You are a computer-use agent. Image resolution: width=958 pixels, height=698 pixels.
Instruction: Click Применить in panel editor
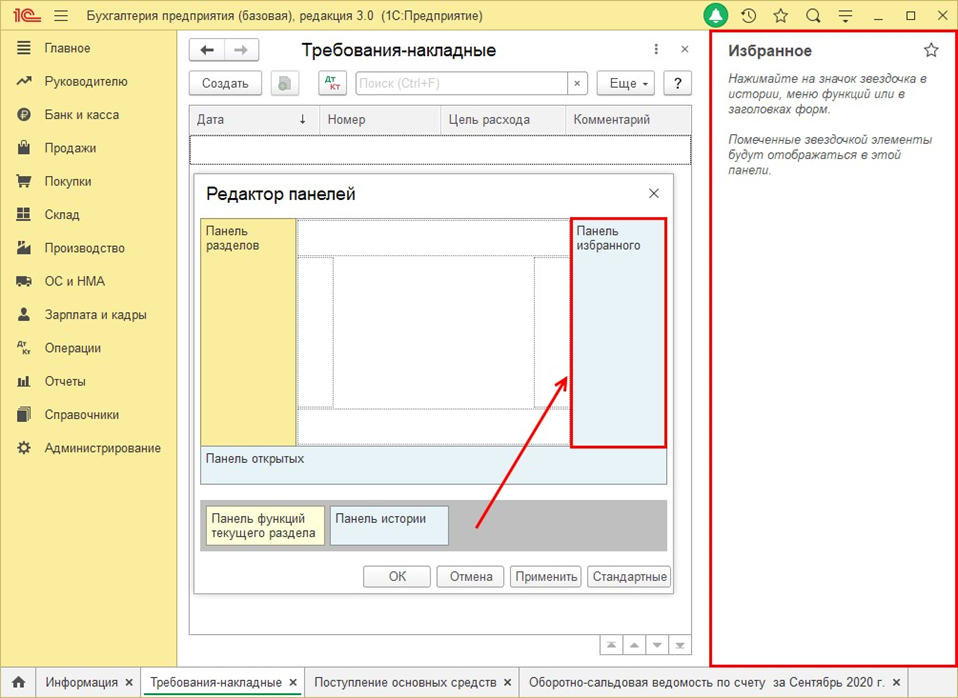[546, 576]
